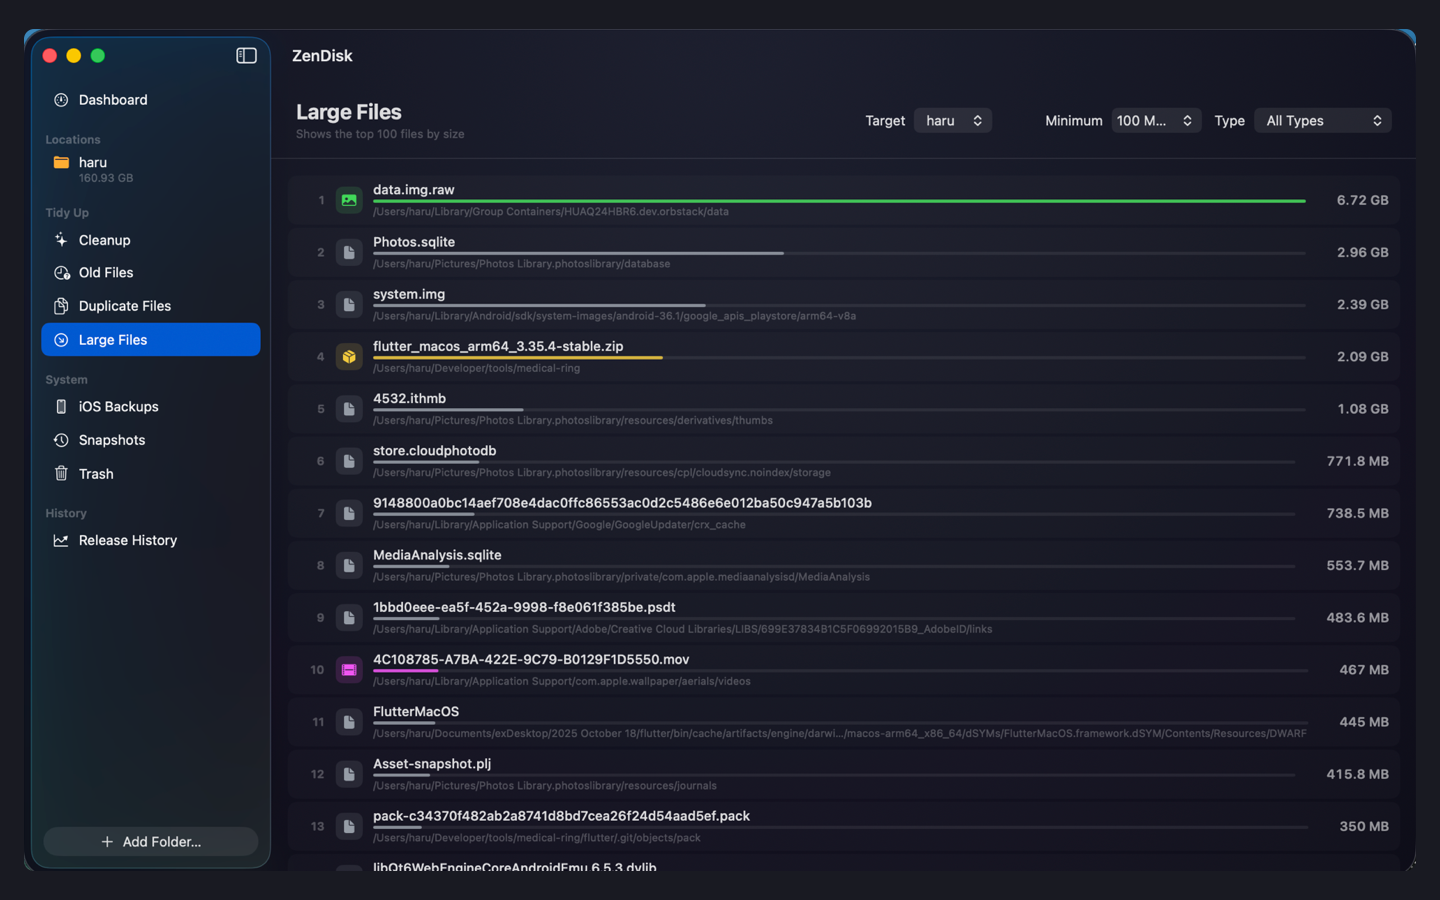Viewport: 1440px width, 900px height.
Task: Click the 2.96 GB size value
Action: click(x=1363, y=252)
